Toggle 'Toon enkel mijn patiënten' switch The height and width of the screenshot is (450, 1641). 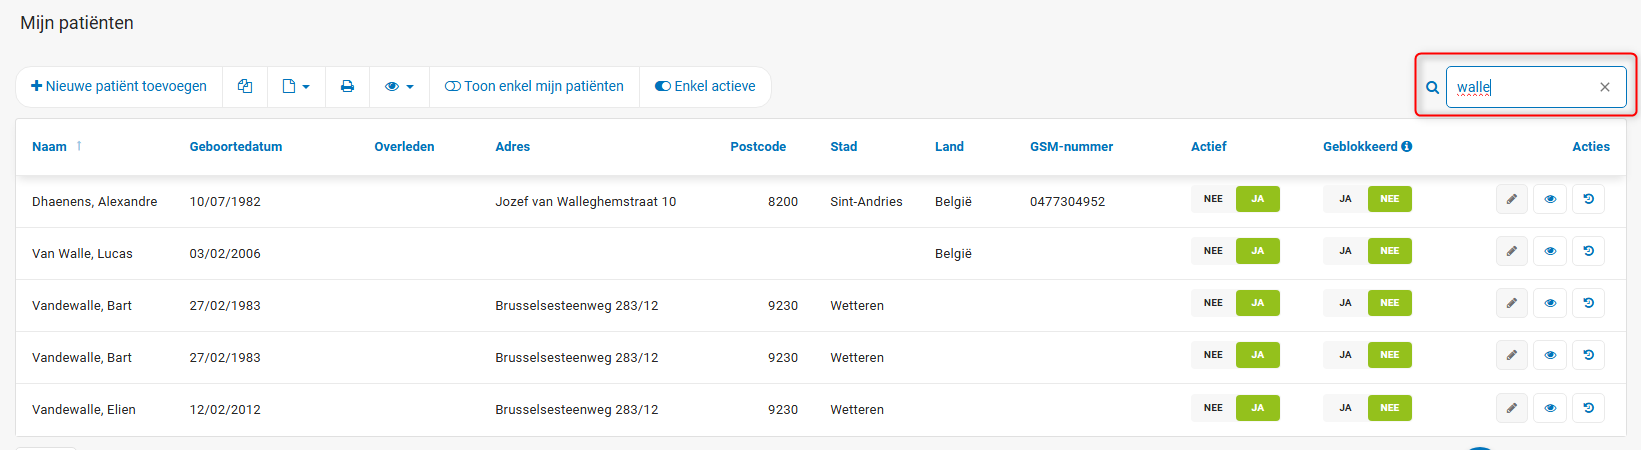534,87
